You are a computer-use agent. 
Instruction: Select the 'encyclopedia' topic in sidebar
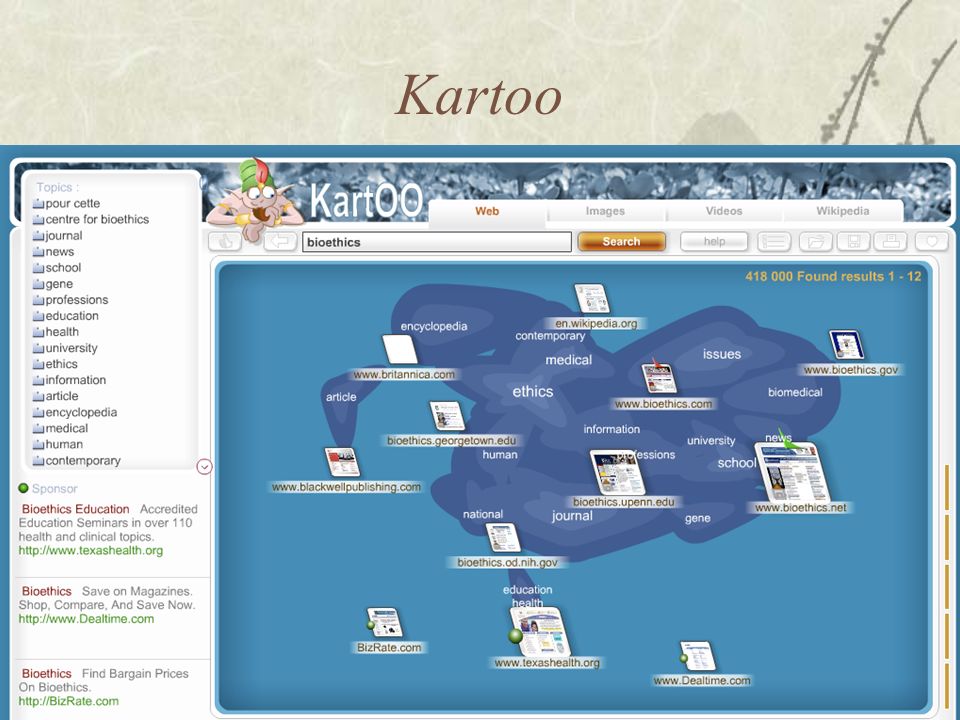(x=75, y=412)
